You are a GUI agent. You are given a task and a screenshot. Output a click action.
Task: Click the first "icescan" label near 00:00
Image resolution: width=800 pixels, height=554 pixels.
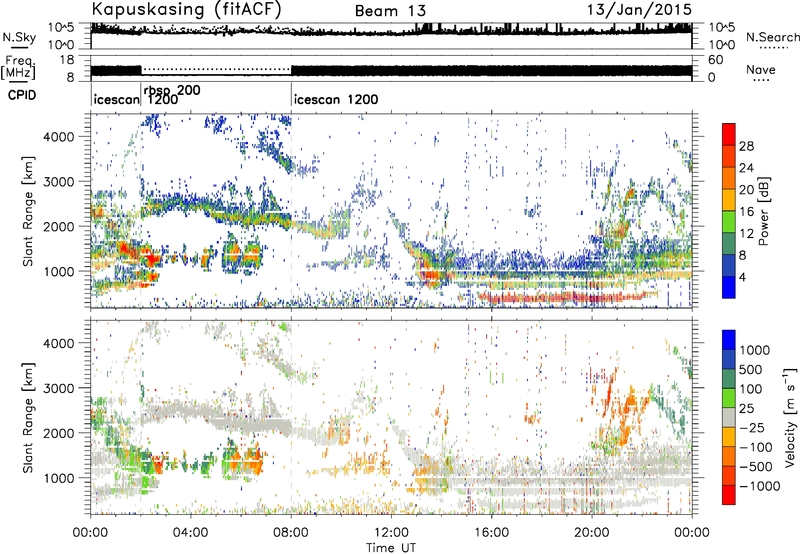[x=116, y=99]
